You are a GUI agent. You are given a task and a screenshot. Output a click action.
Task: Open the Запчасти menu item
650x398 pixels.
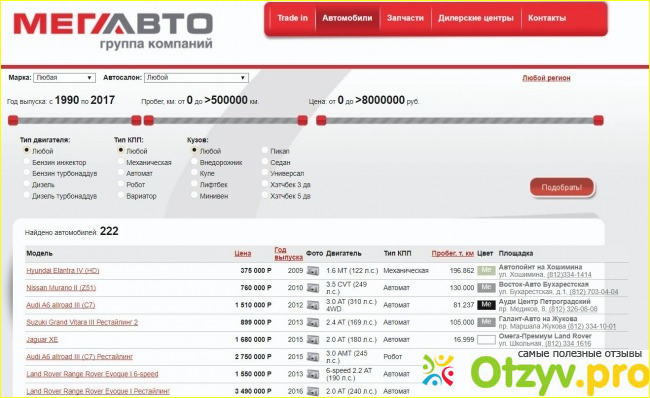pos(405,18)
